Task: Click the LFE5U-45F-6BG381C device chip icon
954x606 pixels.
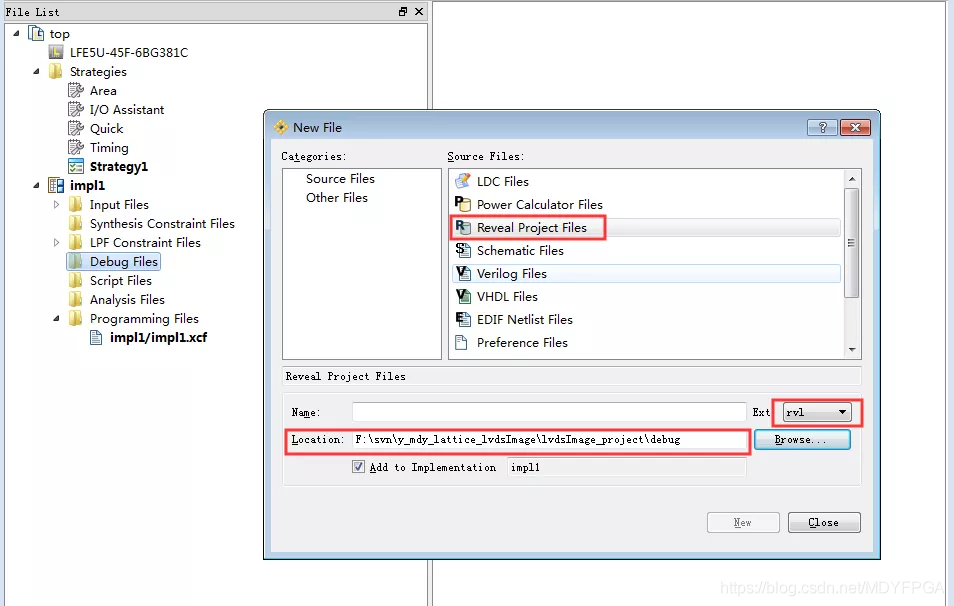Action: 56,52
